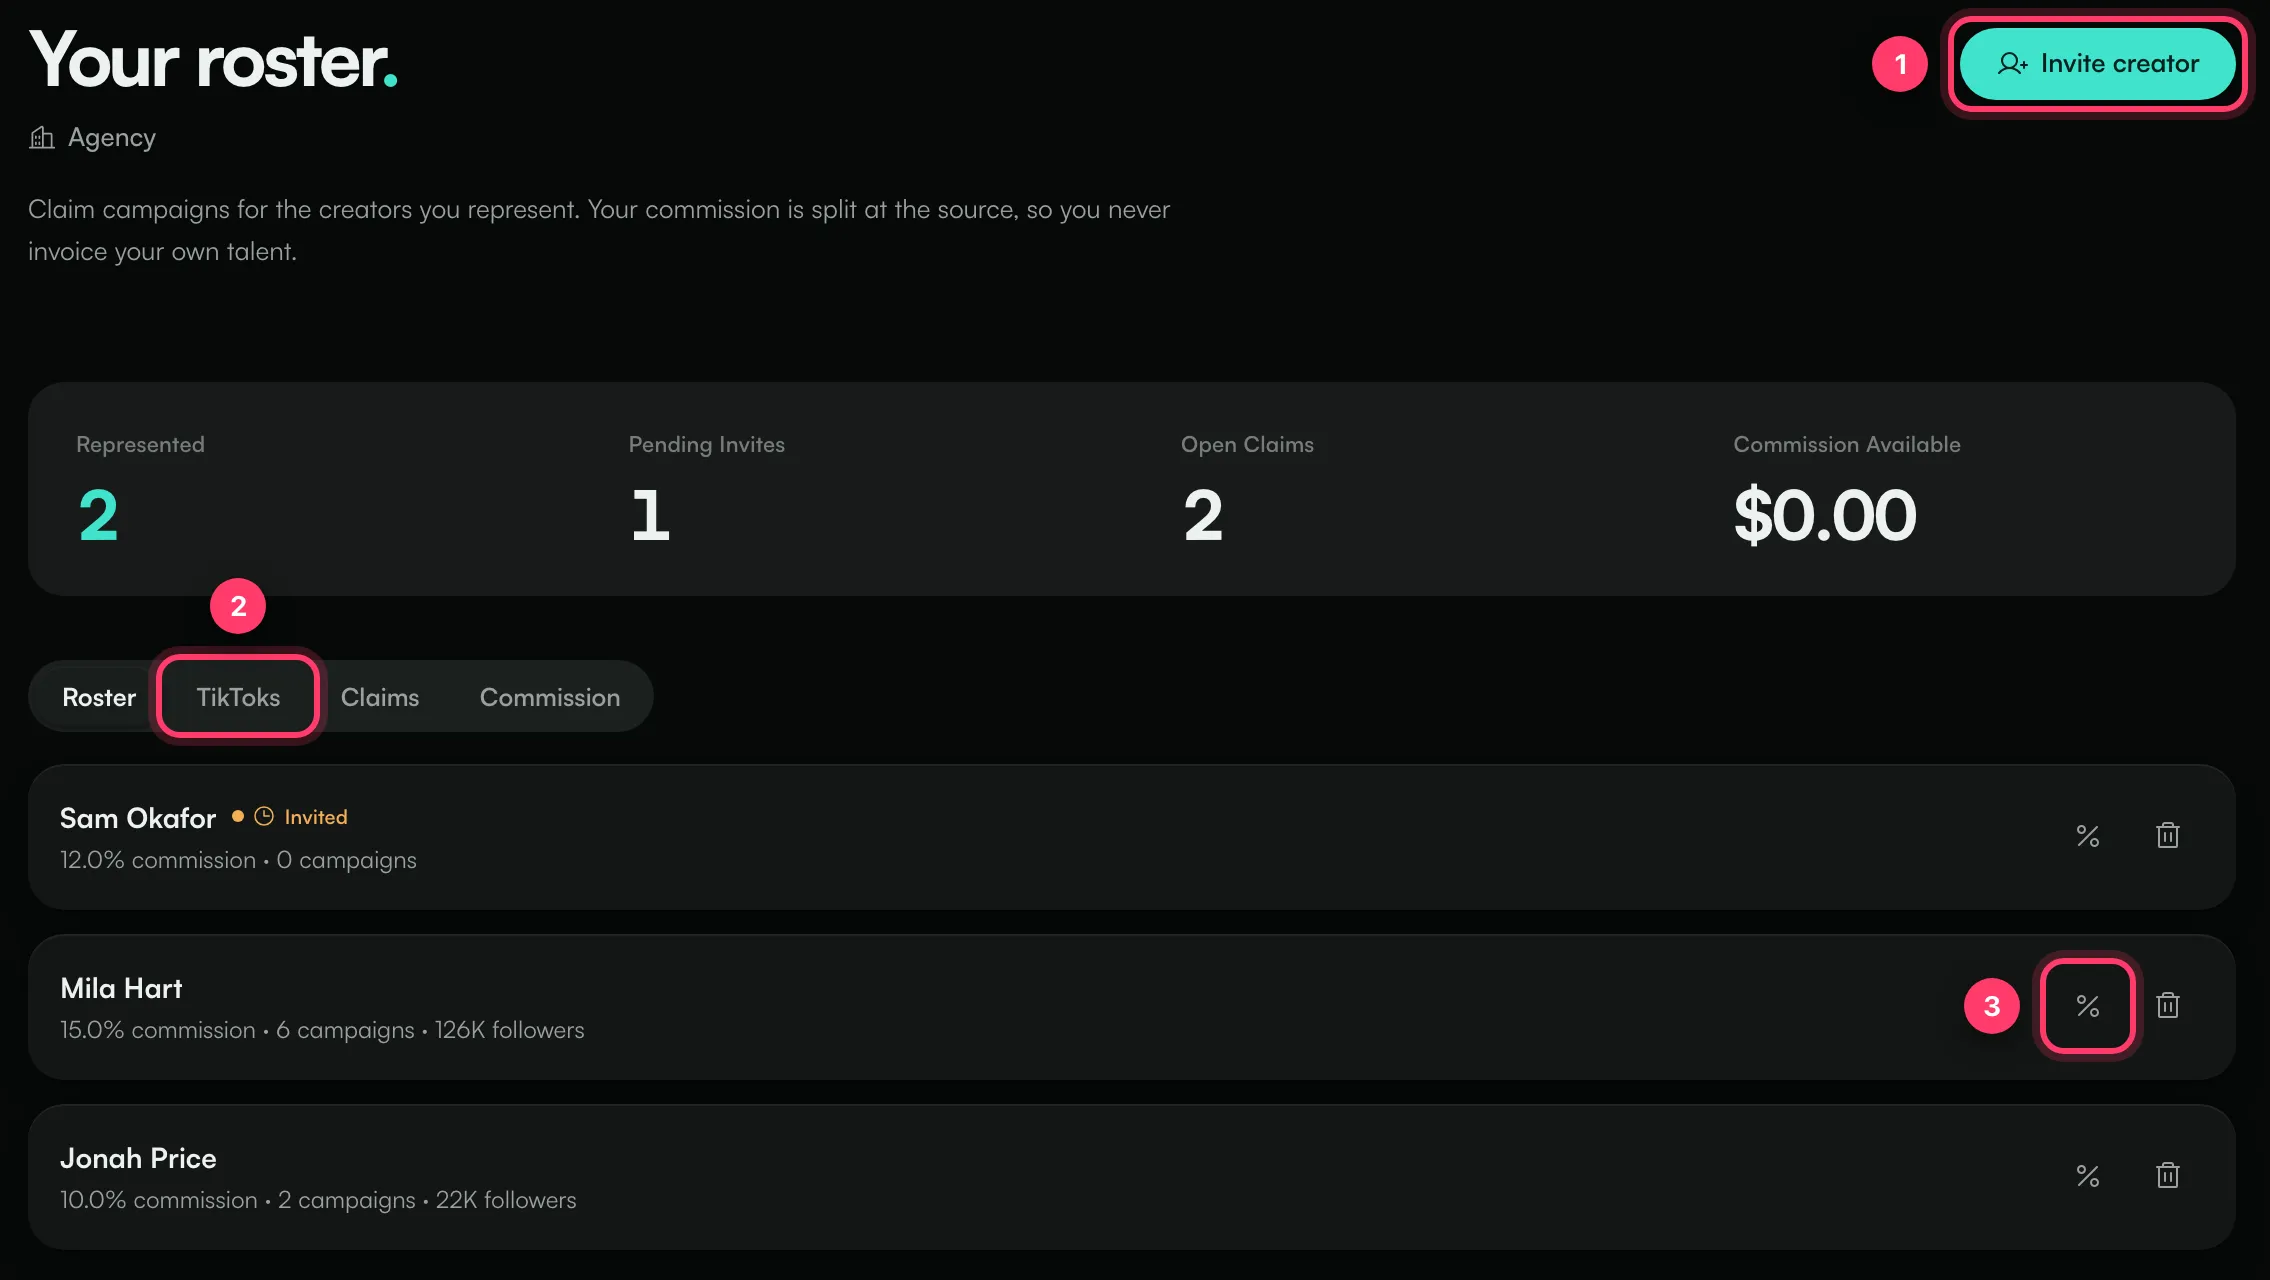Click the Represented label
2270x1280 pixels.
(140, 445)
